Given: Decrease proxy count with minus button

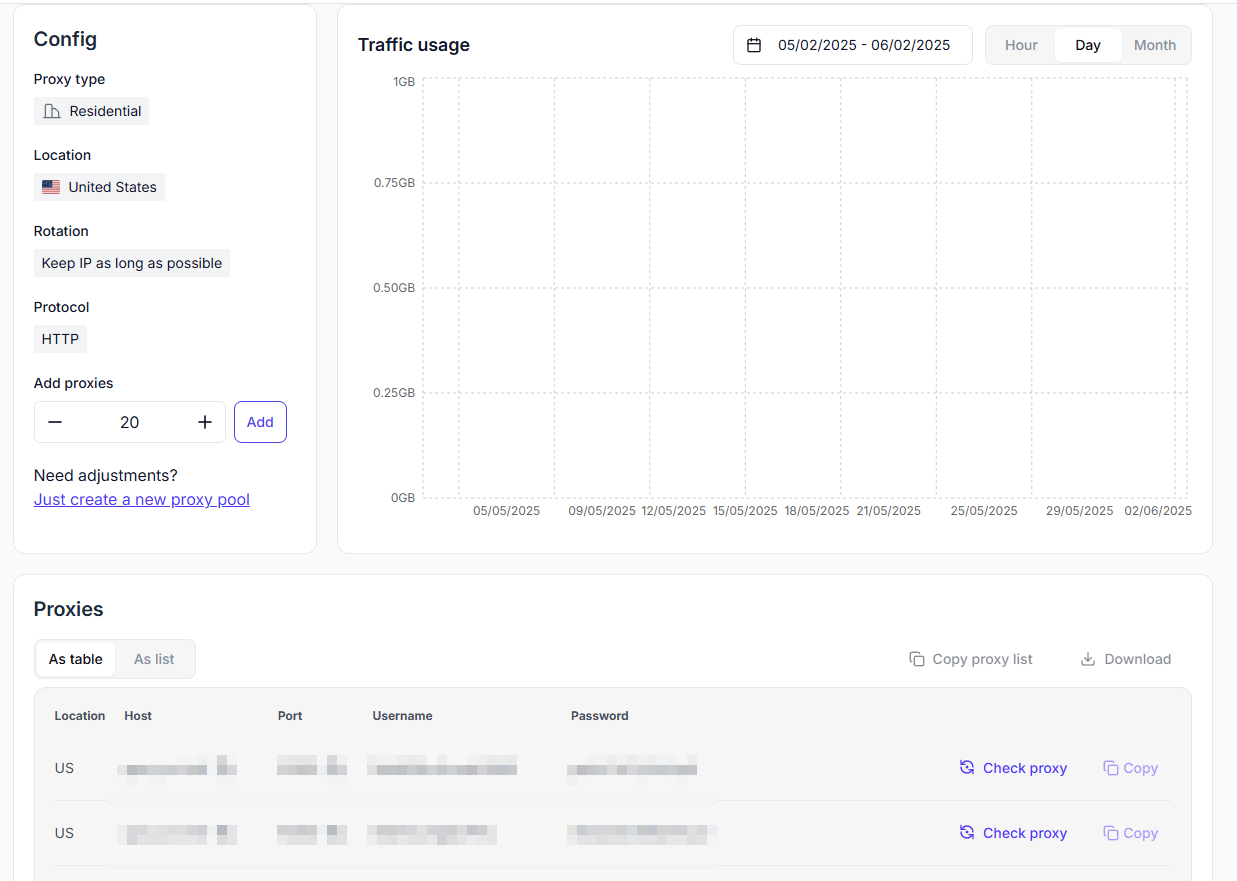Looking at the screenshot, I should click(x=55, y=422).
